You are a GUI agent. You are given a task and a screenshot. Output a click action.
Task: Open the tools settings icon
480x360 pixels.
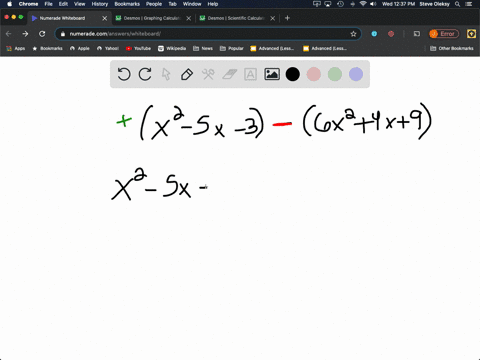(x=208, y=74)
